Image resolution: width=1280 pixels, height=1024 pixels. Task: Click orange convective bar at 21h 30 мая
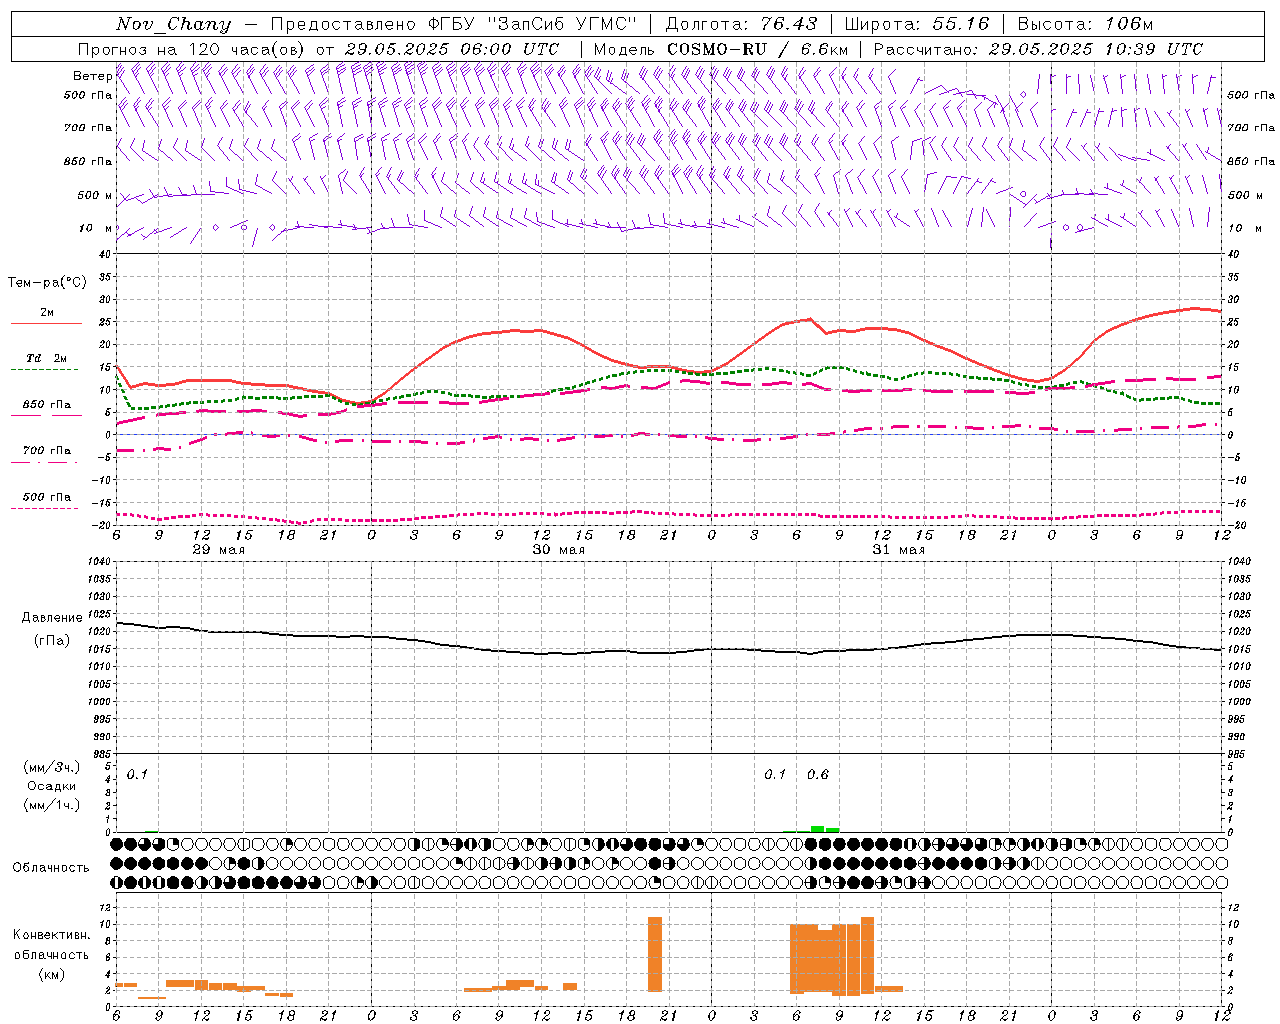pyautogui.click(x=655, y=954)
